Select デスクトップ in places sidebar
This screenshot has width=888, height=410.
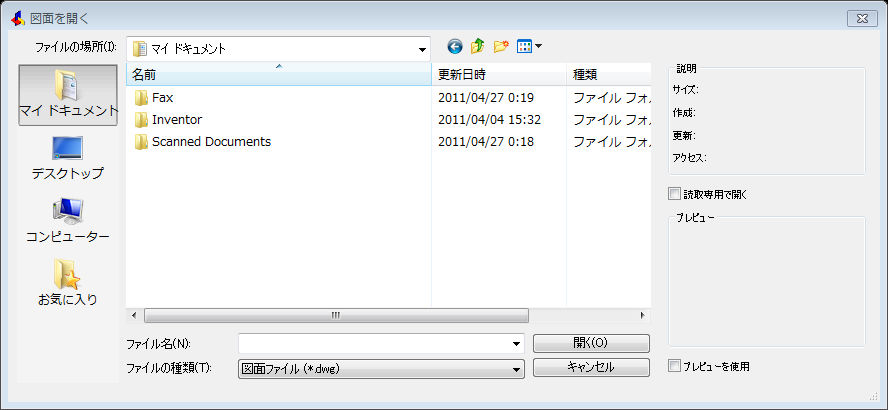68,158
